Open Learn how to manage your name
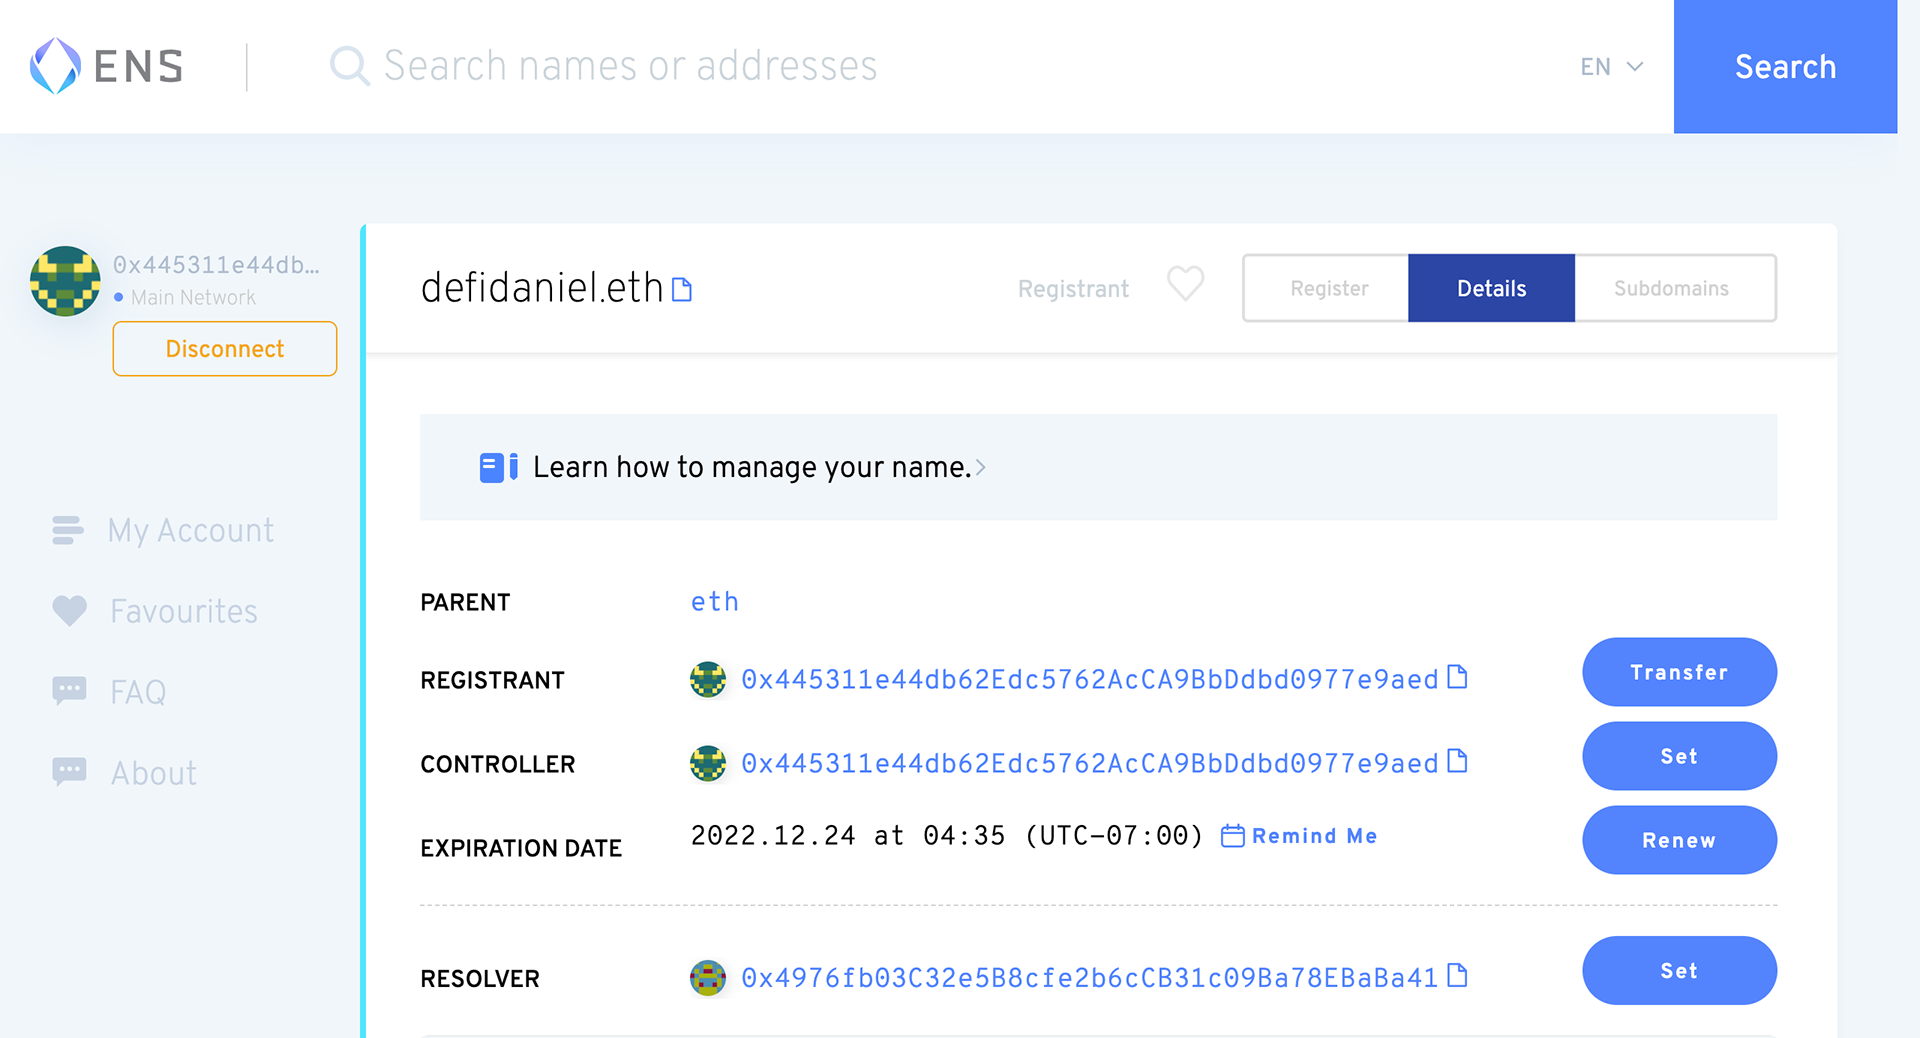The height and width of the screenshot is (1038, 1920). pyautogui.click(x=752, y=467)
